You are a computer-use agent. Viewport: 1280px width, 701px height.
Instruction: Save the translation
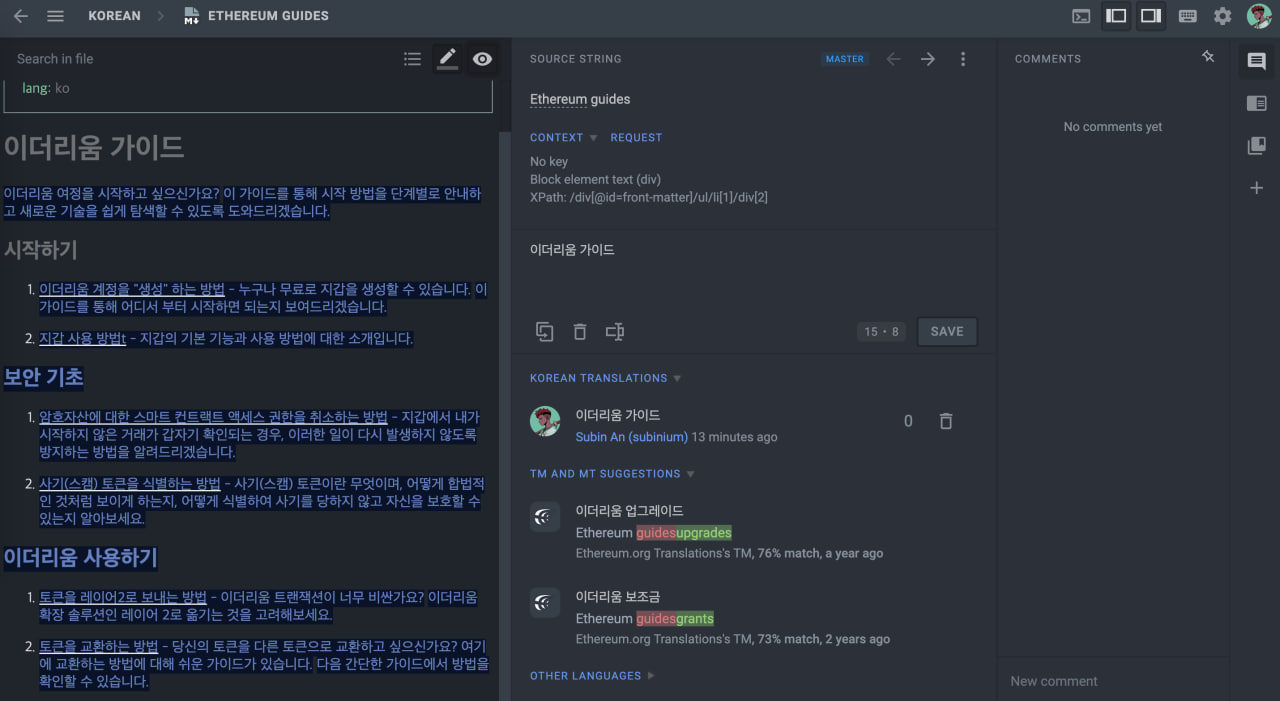(947, 332)
